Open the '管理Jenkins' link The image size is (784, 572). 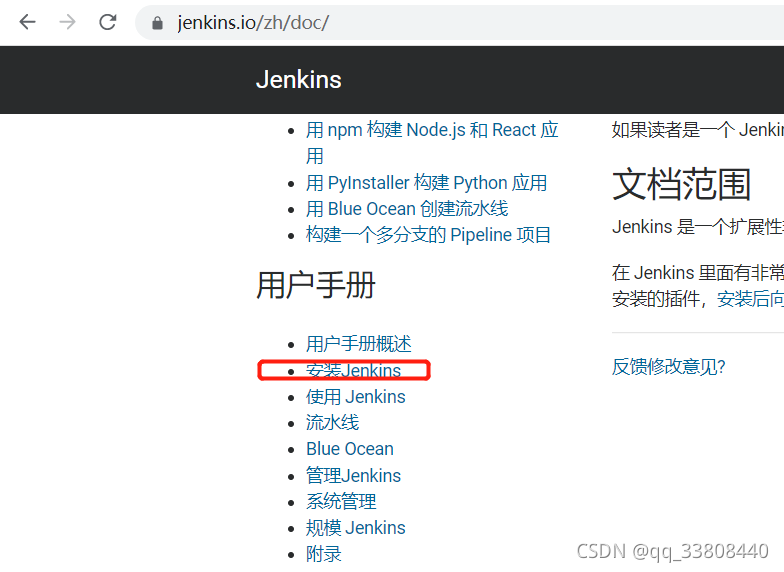pyautogui.click(x=354, y=476)
